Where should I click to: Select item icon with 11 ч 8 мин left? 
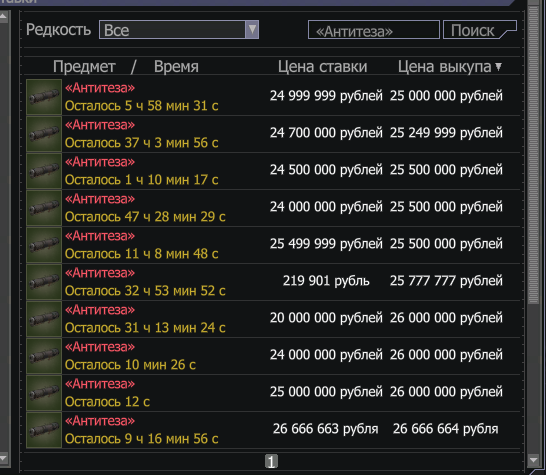point(44,245)
